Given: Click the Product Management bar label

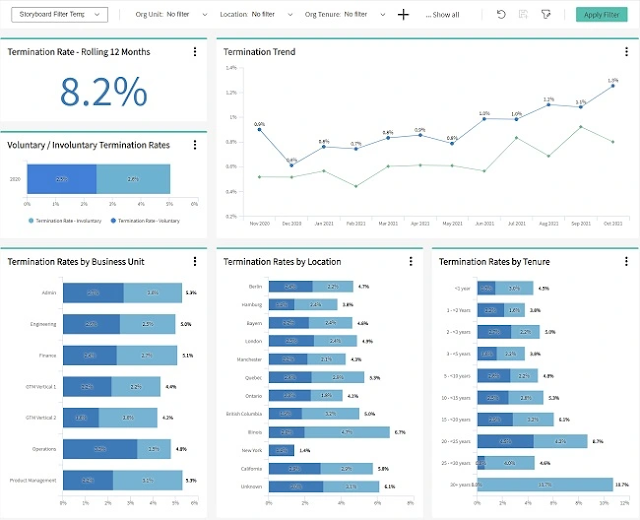Looking at the screenshot, I should coord(33,480).
